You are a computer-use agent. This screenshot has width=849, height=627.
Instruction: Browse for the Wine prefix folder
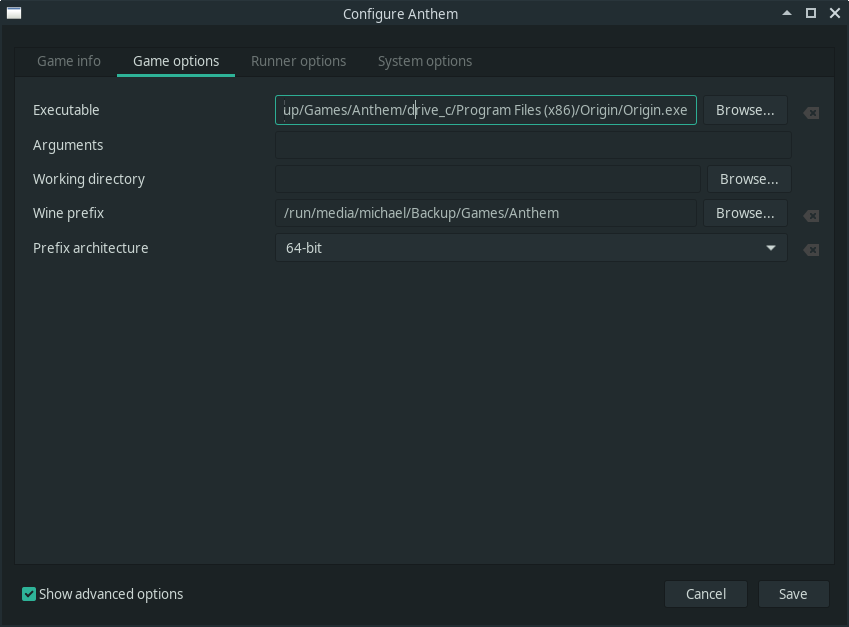tap(745, 213)
